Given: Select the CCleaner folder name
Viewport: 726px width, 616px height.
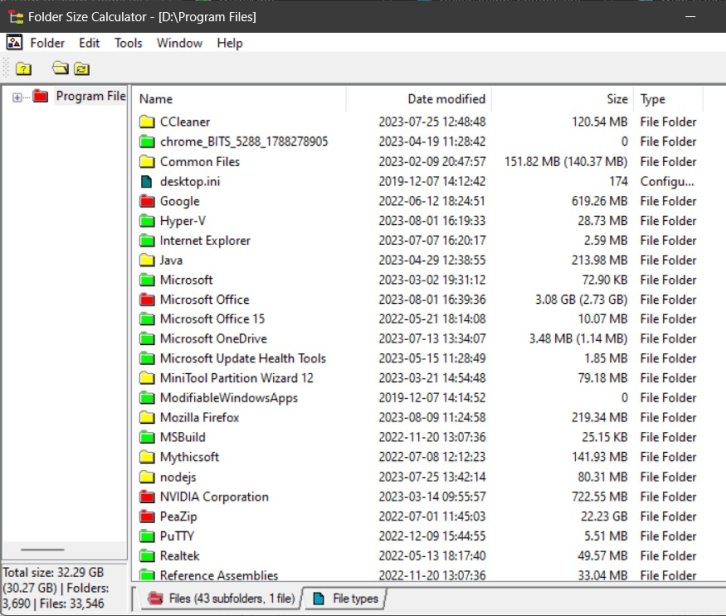Looking at the screenshot, I should (185, 122).
